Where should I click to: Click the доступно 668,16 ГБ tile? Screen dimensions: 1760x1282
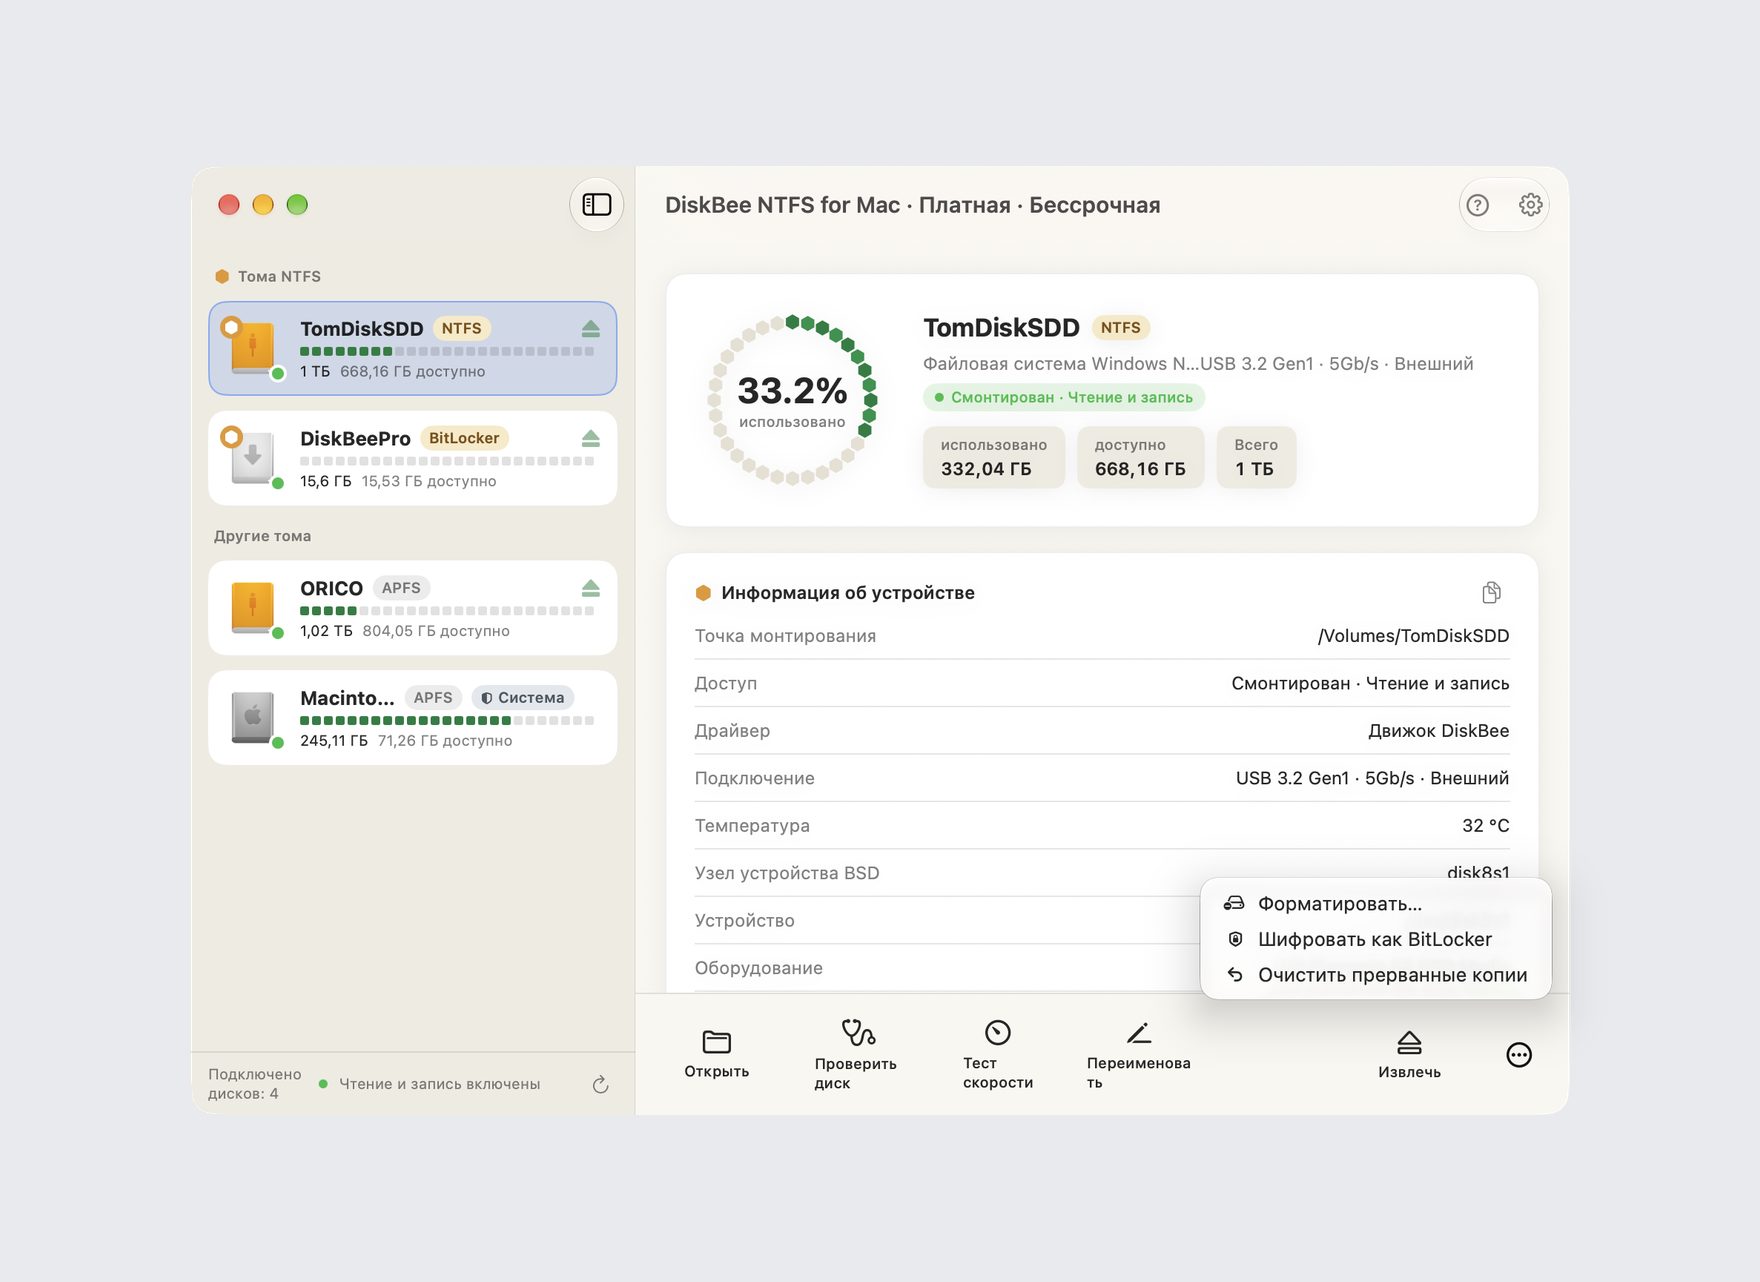pos(1140,458)
